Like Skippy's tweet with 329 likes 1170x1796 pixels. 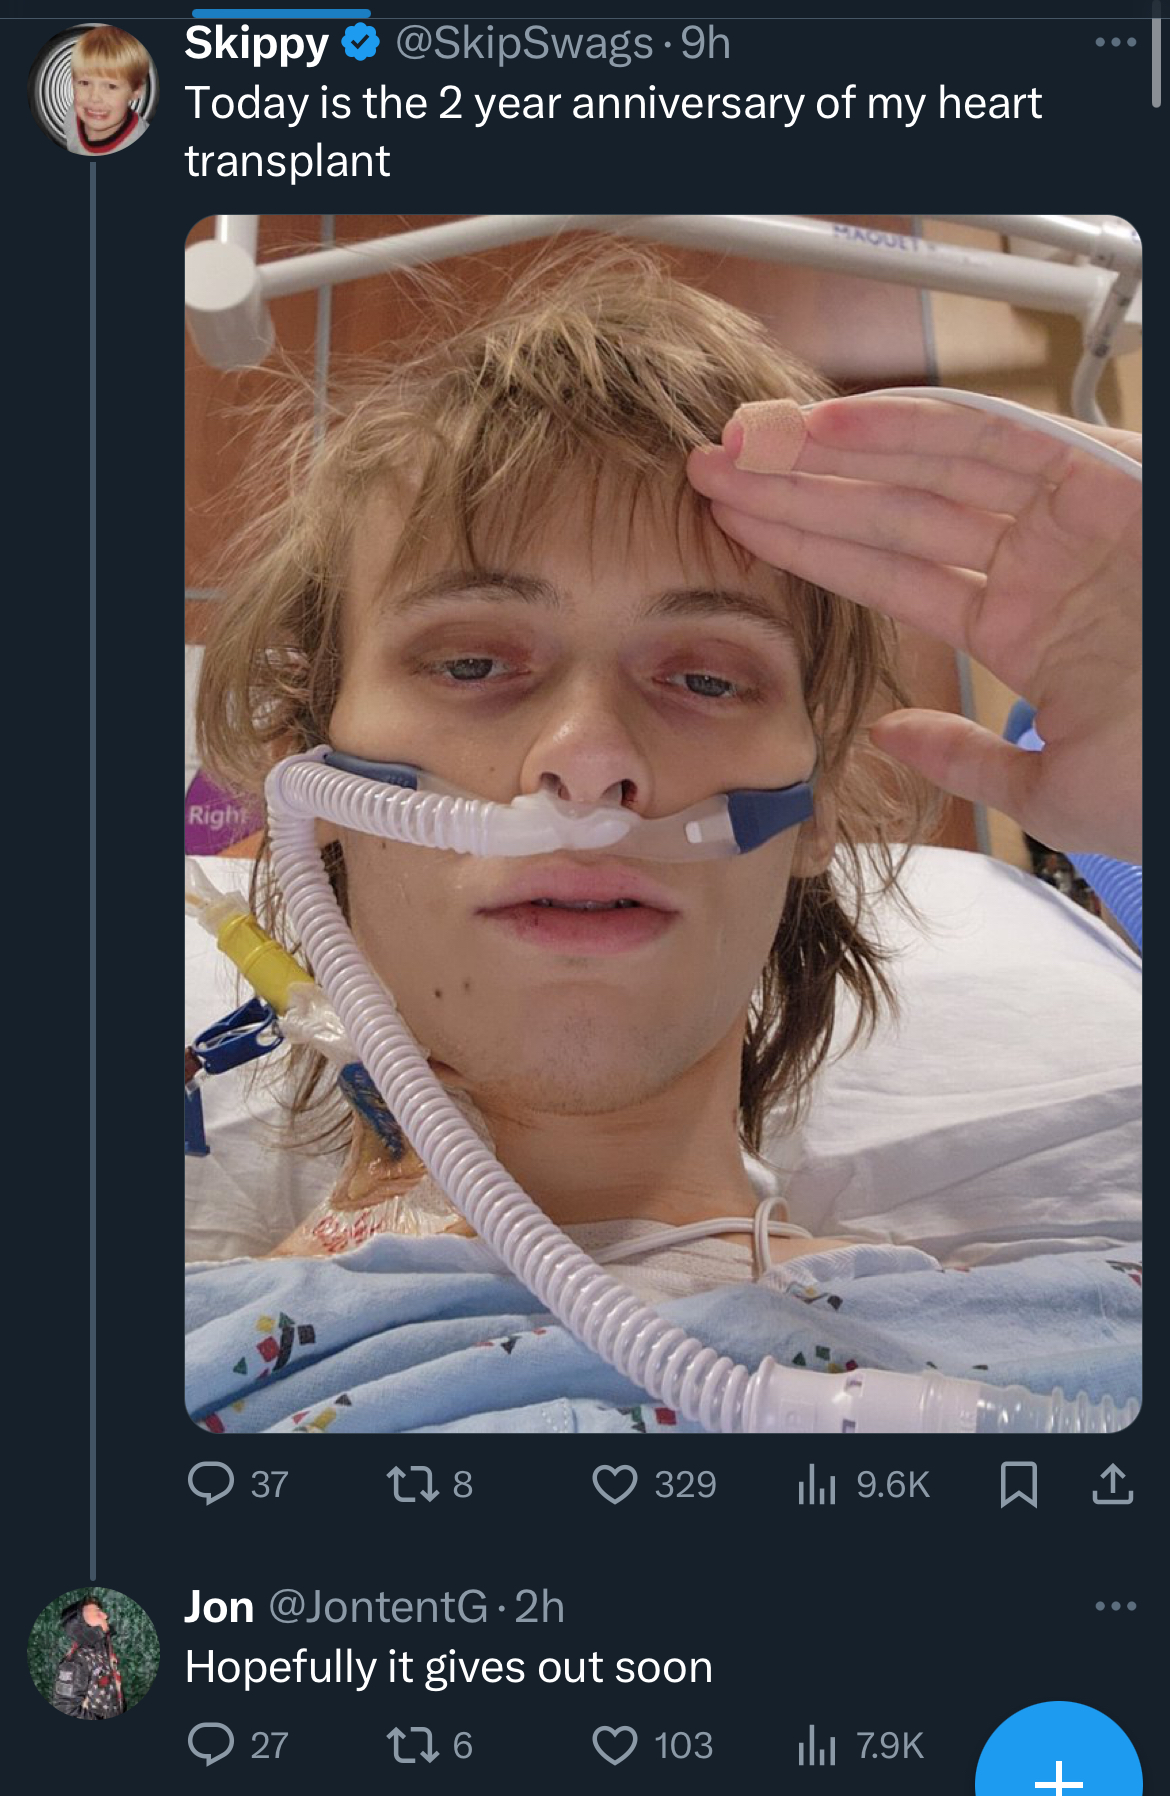click(x=654, y=1484)
